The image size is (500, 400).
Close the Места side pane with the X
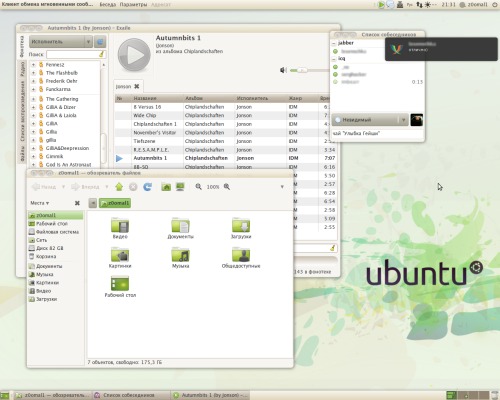[77, 203]
